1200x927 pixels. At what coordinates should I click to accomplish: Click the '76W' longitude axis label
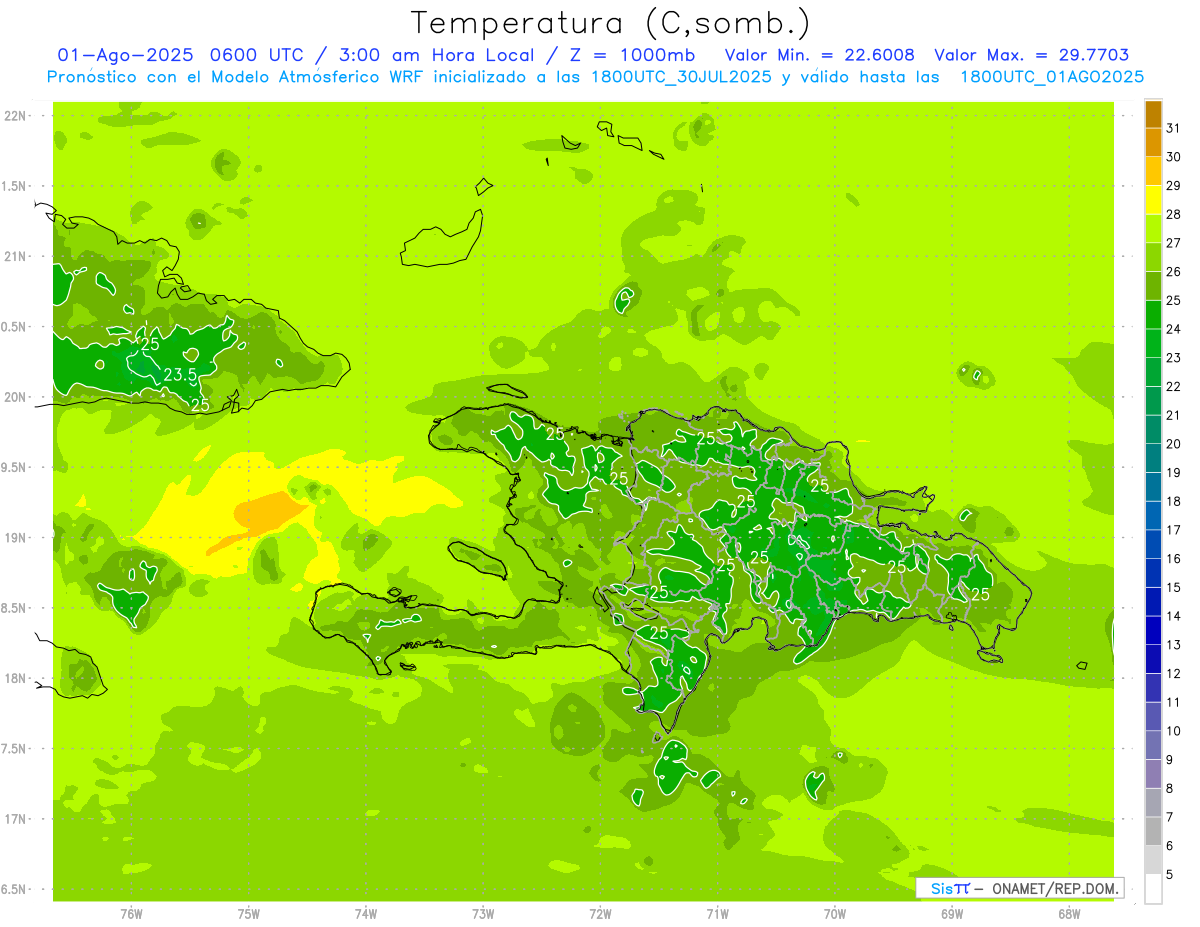tap(131, 915)
